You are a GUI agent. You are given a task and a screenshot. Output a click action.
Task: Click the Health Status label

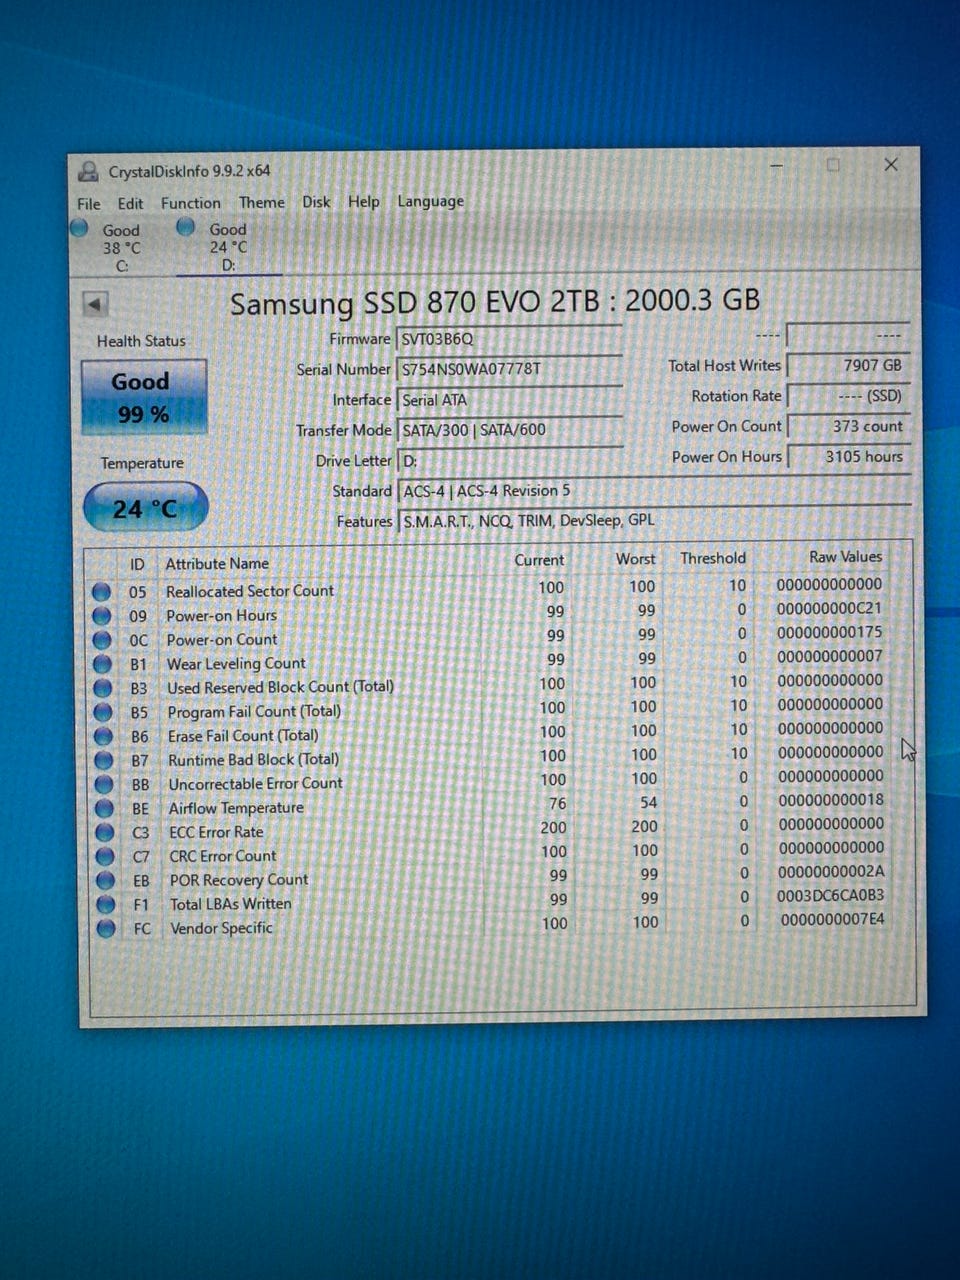141,341
